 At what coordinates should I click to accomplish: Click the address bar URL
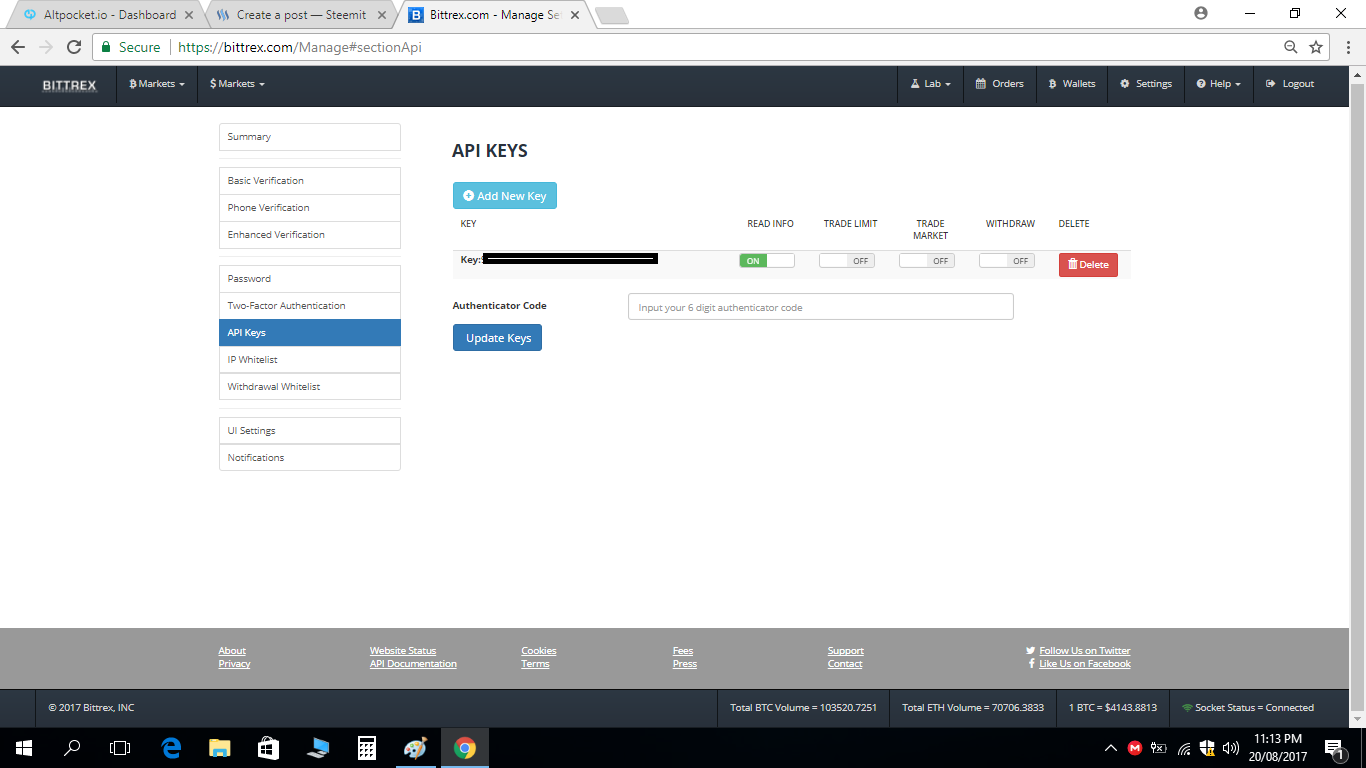click(300, 47)
